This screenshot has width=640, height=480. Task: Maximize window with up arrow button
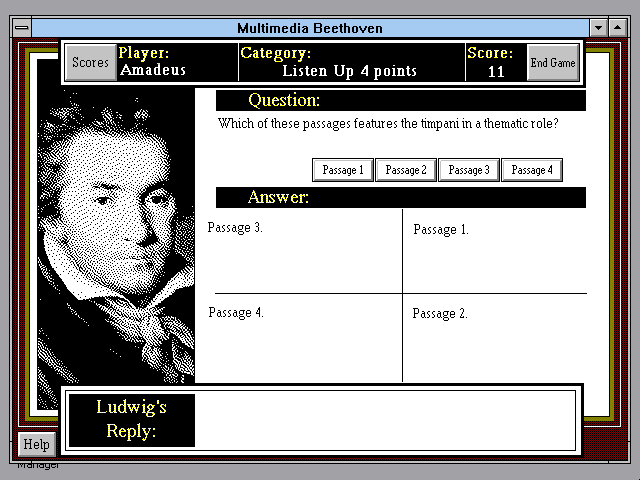click(618, 28)
